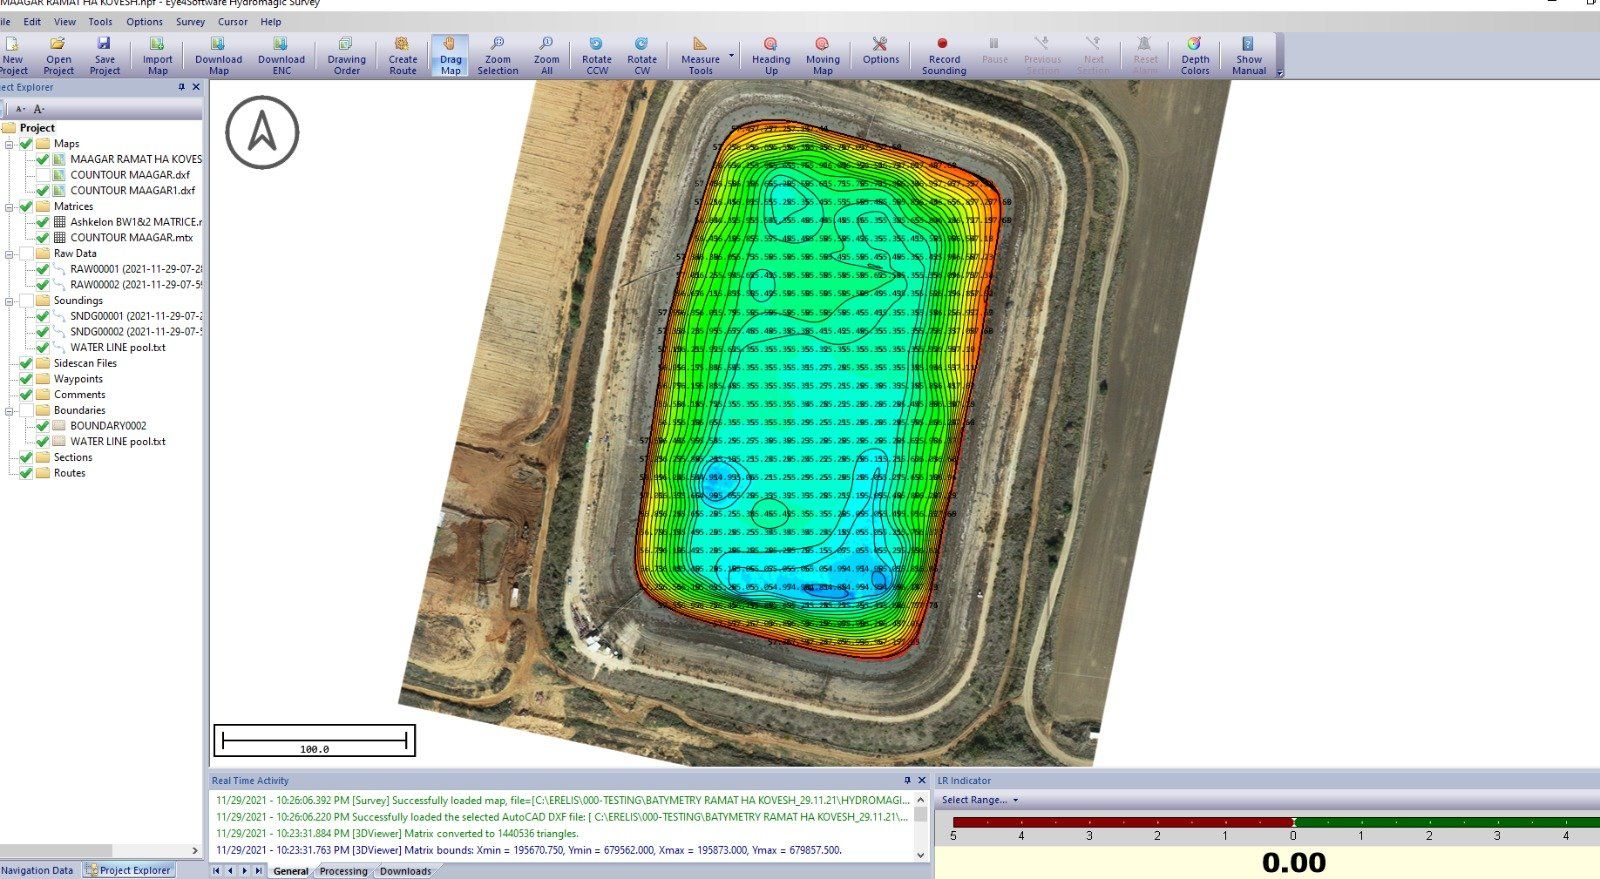Check the Raw Data folder checkbox
Viewport: 1600px width, 879px height.
[x=26, y=253]
